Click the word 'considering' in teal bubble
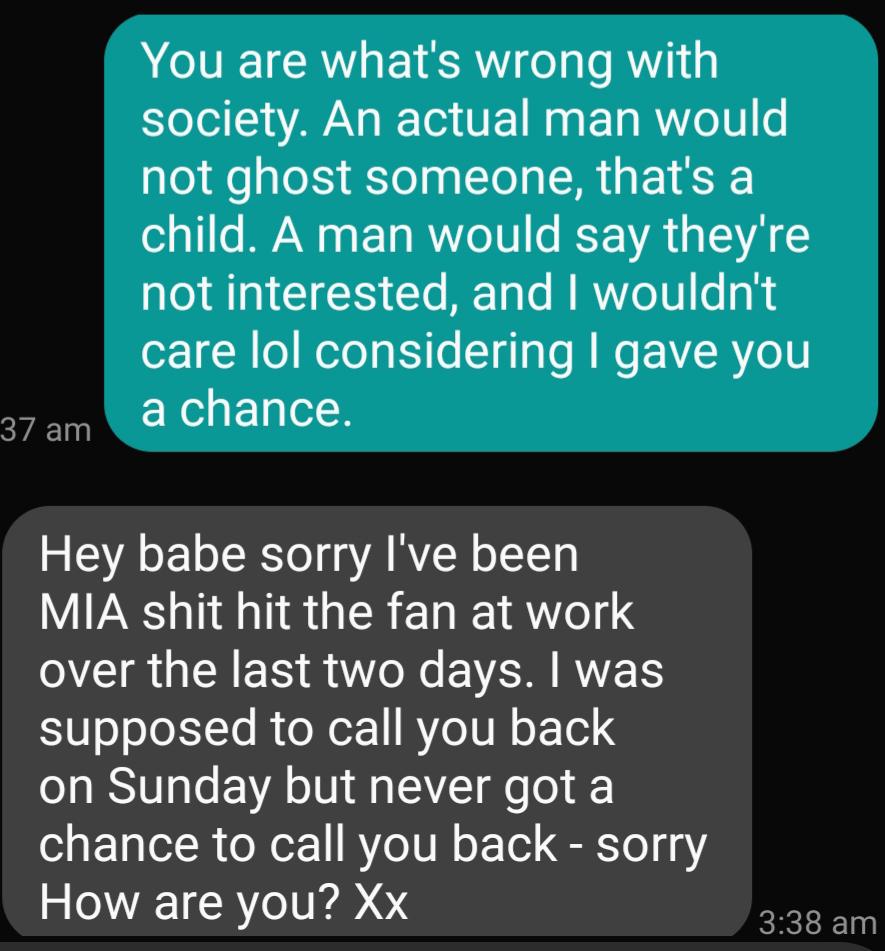This screenshot has width=885, height=951. [444, 352]
